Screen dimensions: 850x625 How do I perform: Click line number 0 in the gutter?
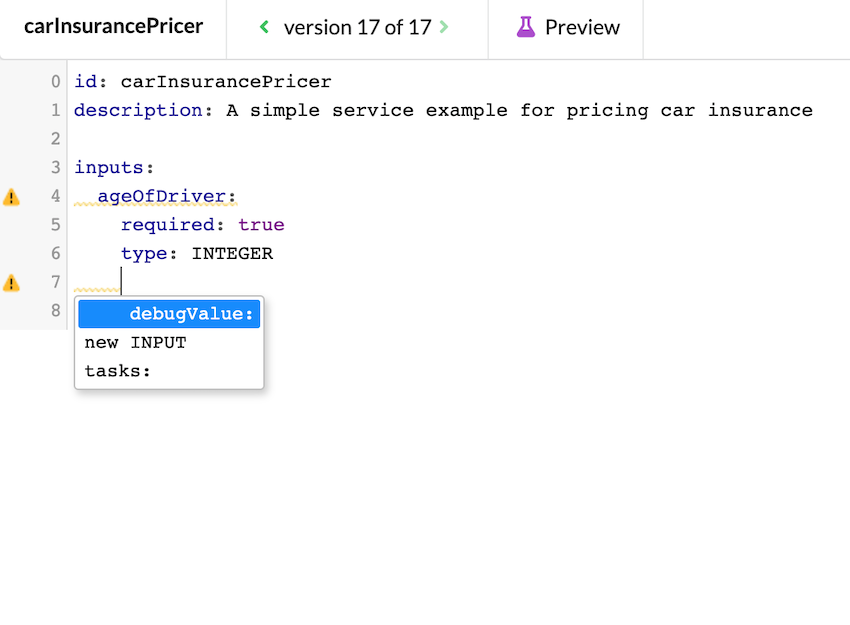55,81
